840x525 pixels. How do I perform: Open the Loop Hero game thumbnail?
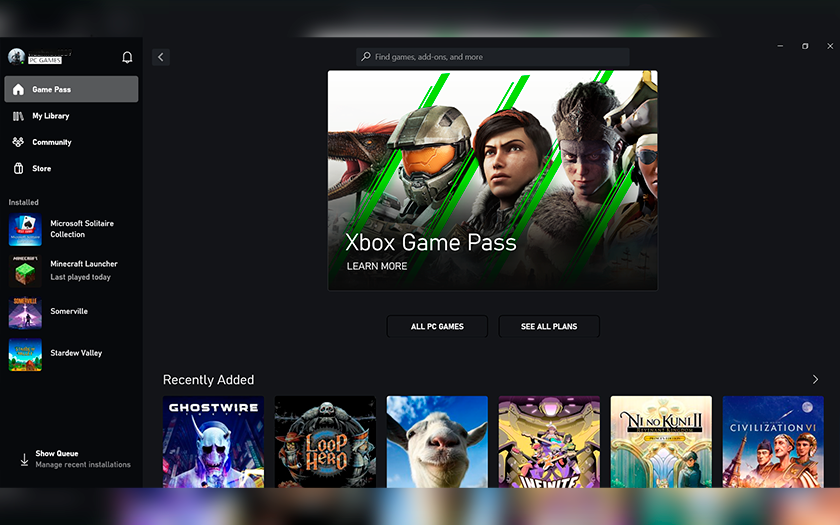[325, 441]
